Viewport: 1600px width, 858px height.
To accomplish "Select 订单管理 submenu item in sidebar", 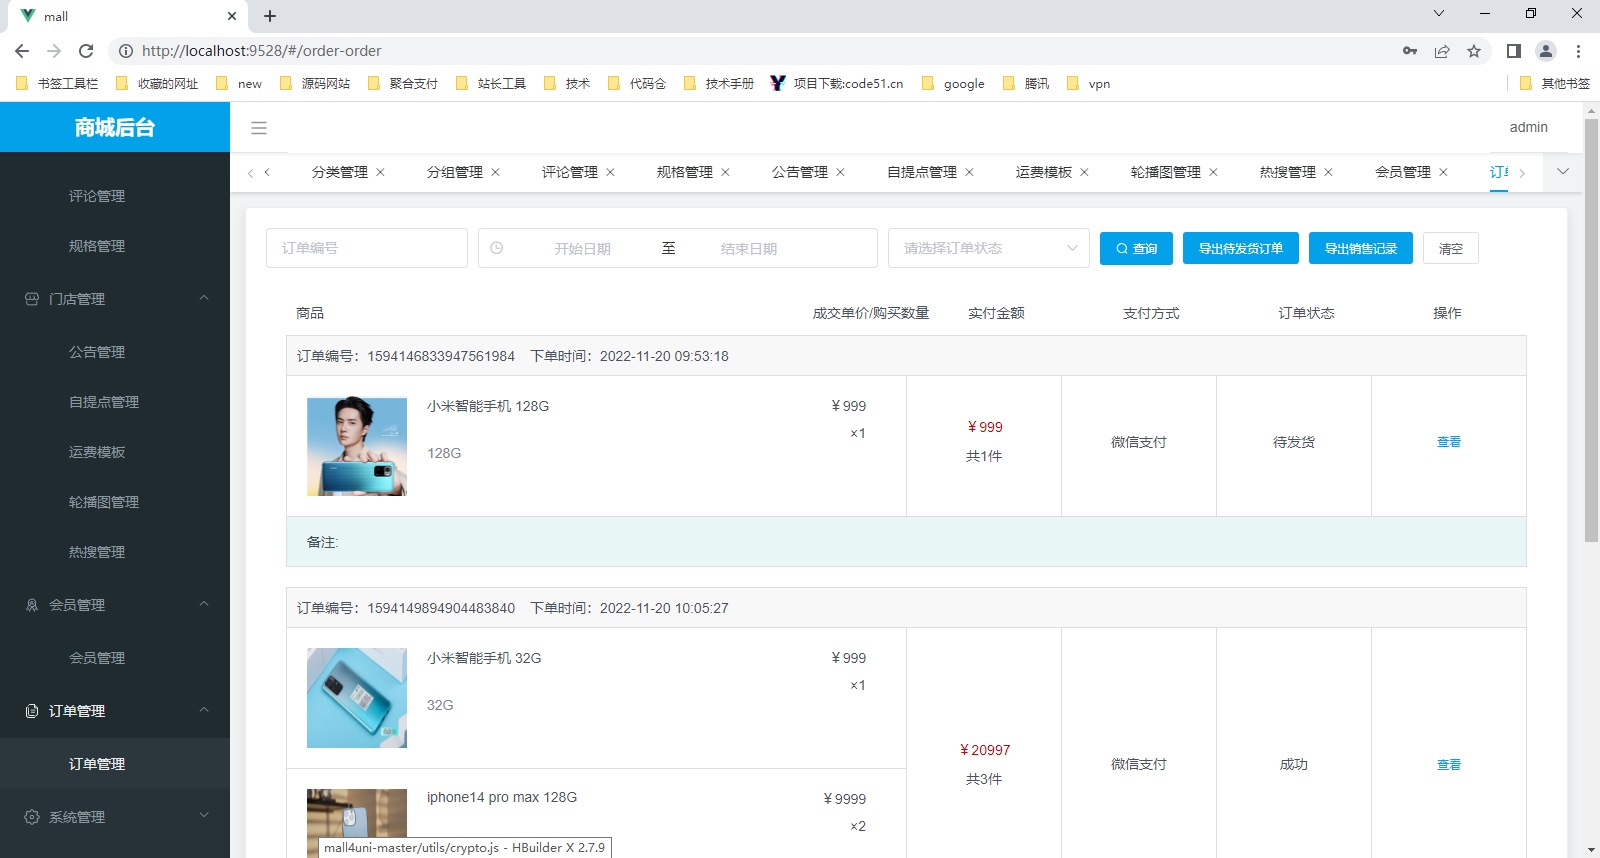I will tap(115, 764).
